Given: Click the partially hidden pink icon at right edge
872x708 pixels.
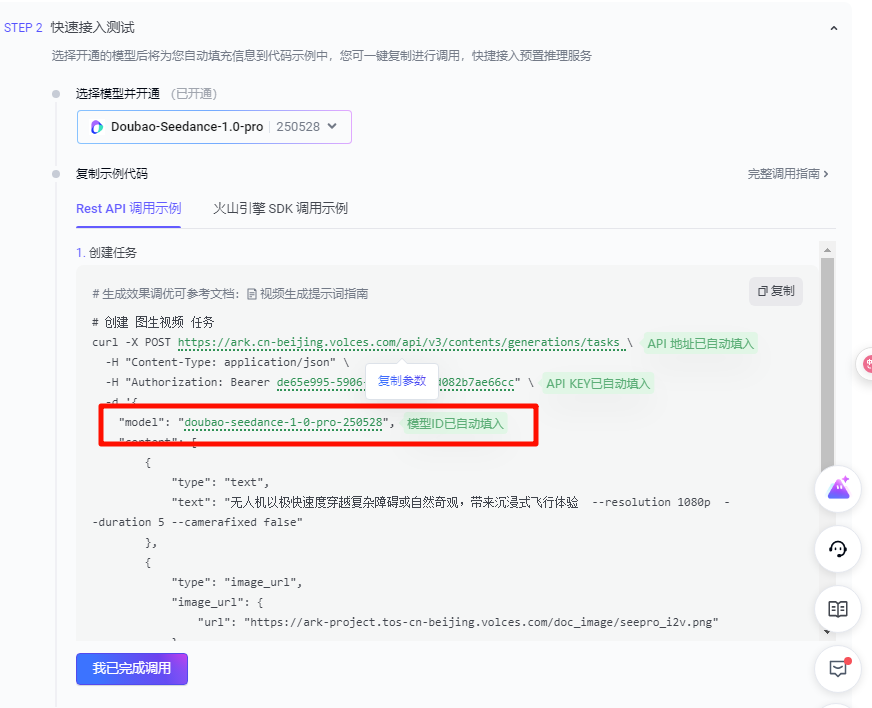Looking at the screenshot, I should coord(866,364).
